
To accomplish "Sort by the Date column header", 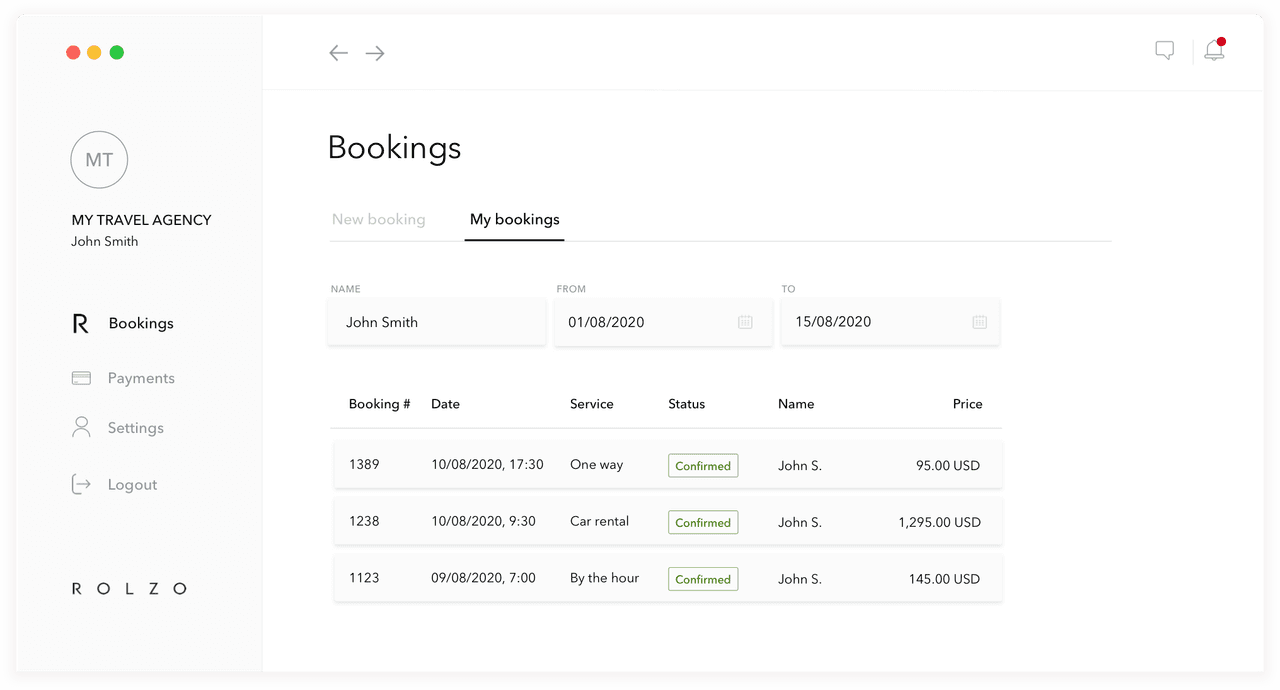I will tap(445, 404).
